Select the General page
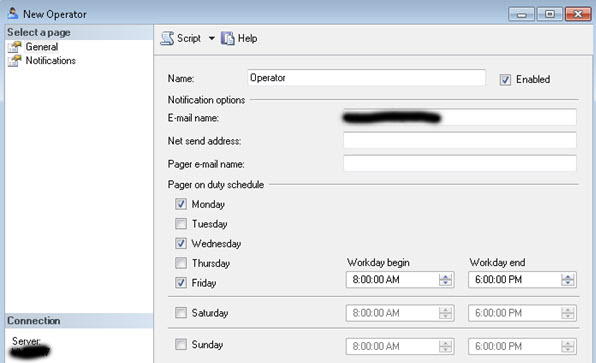 (x=41, y=47)
